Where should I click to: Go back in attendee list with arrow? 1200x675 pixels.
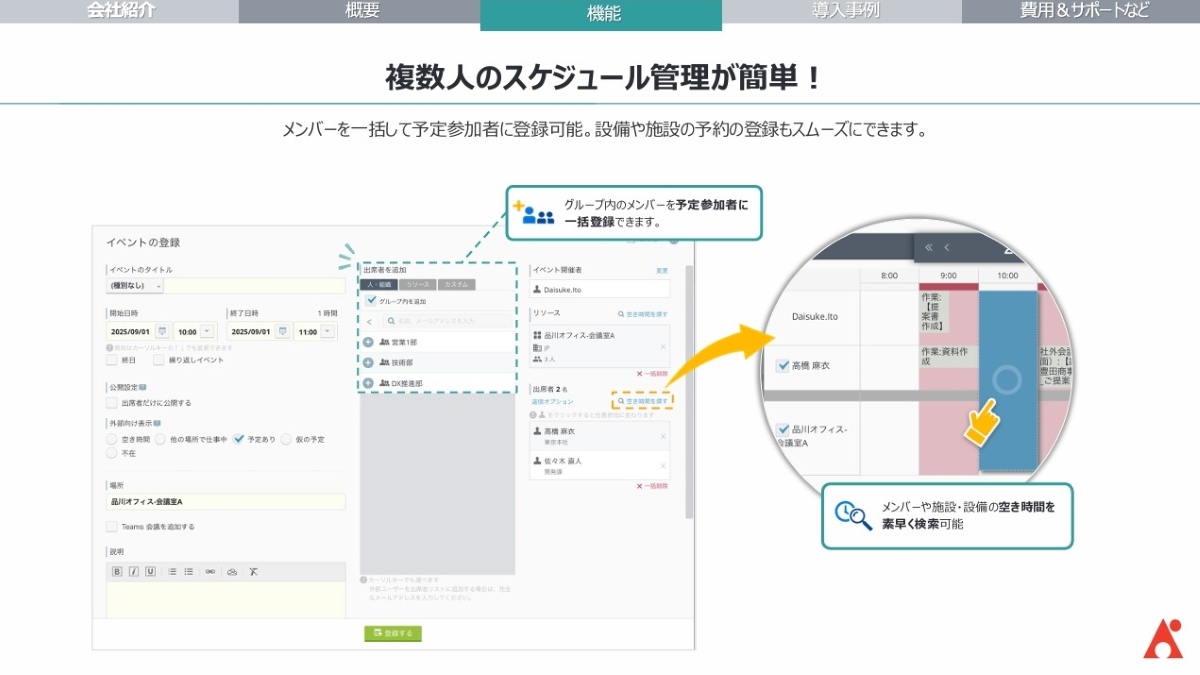click(x=368, y=321)
